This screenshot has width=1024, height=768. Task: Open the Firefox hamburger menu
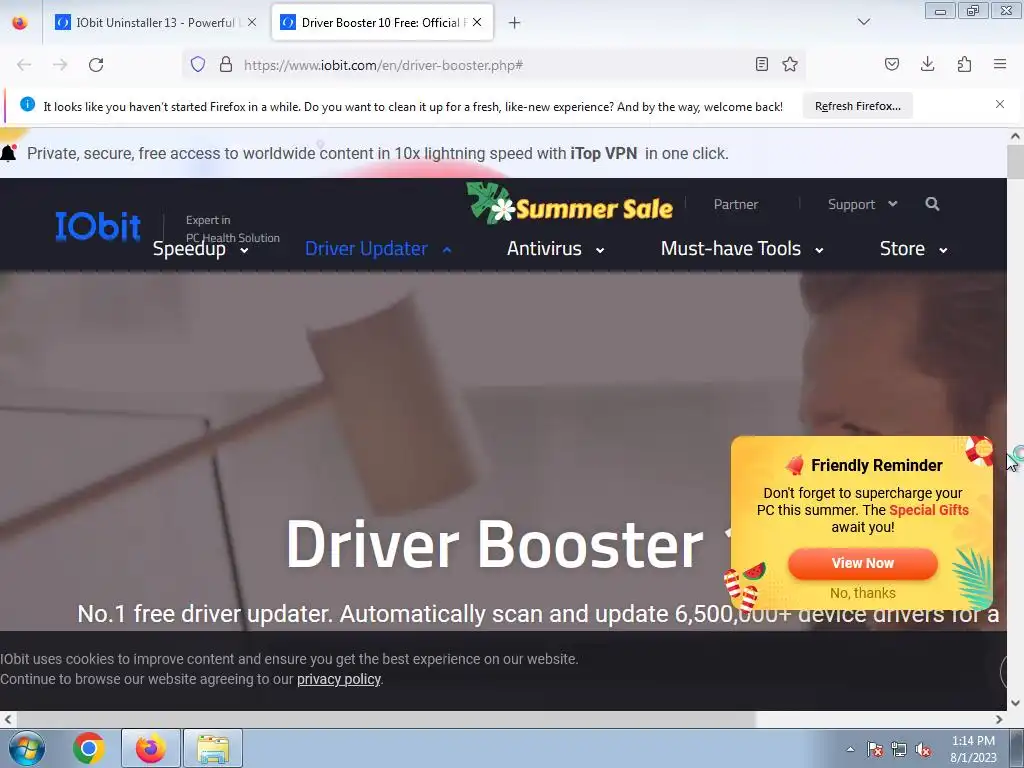click(1000, 64)
